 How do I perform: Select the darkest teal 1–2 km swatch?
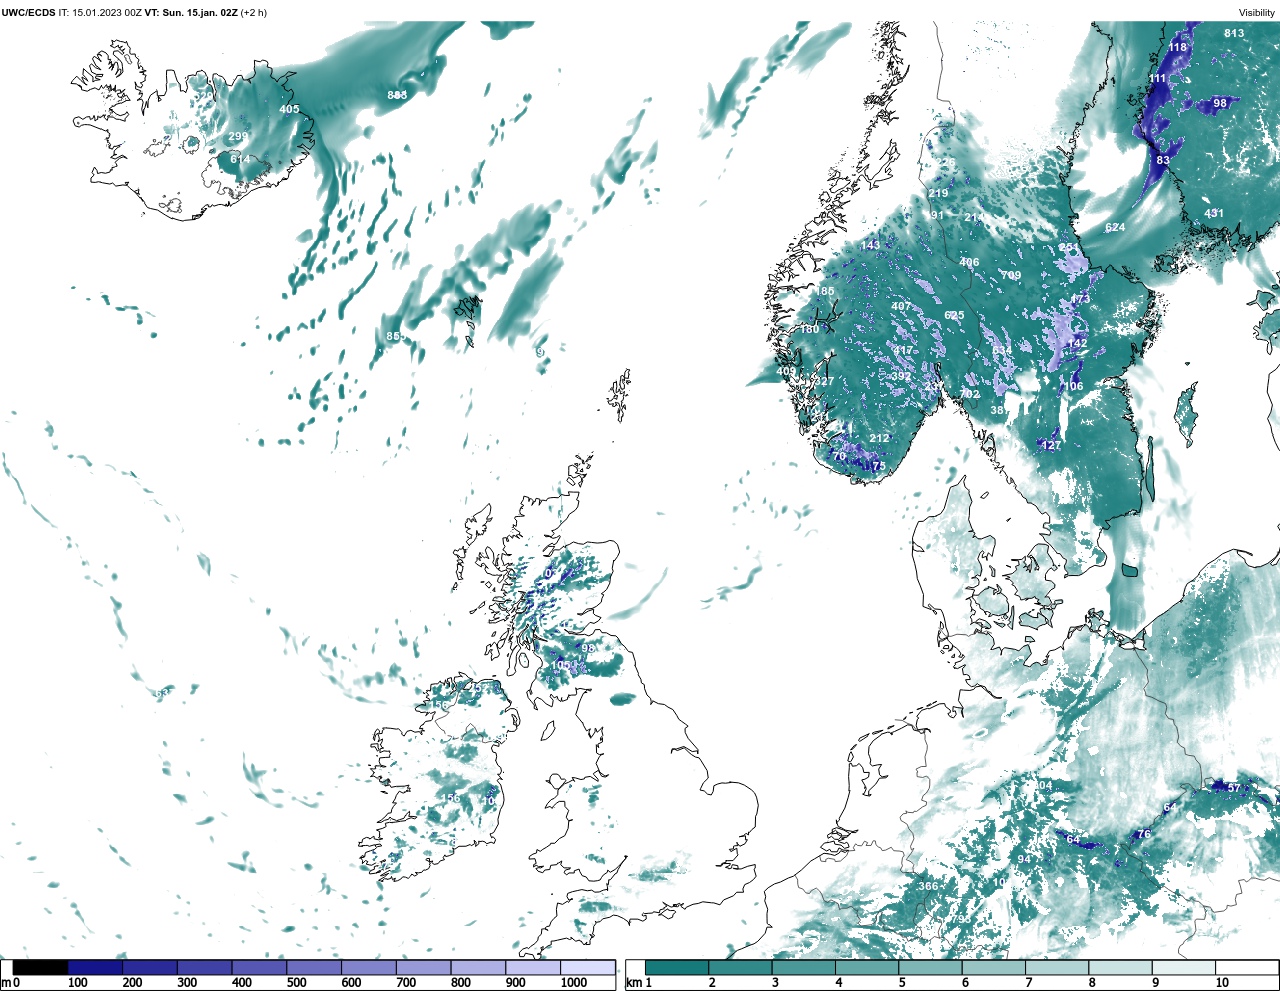(677, 968)
